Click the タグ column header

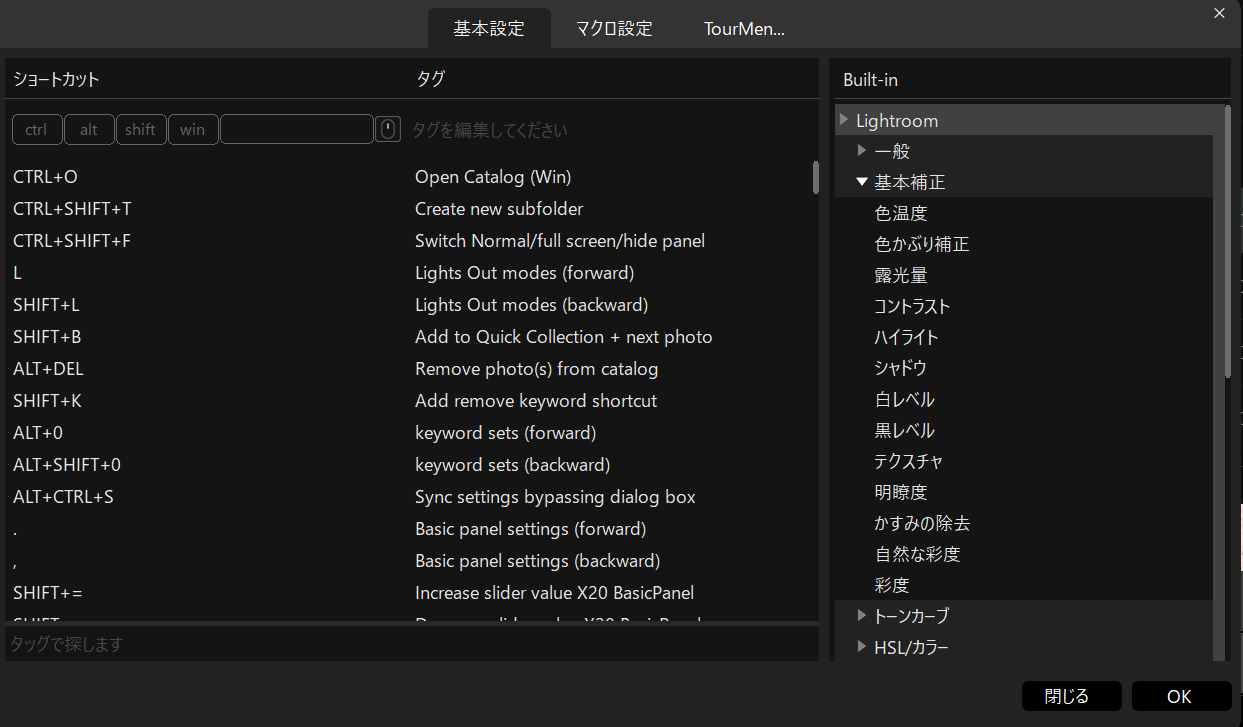tap(430, 79)
